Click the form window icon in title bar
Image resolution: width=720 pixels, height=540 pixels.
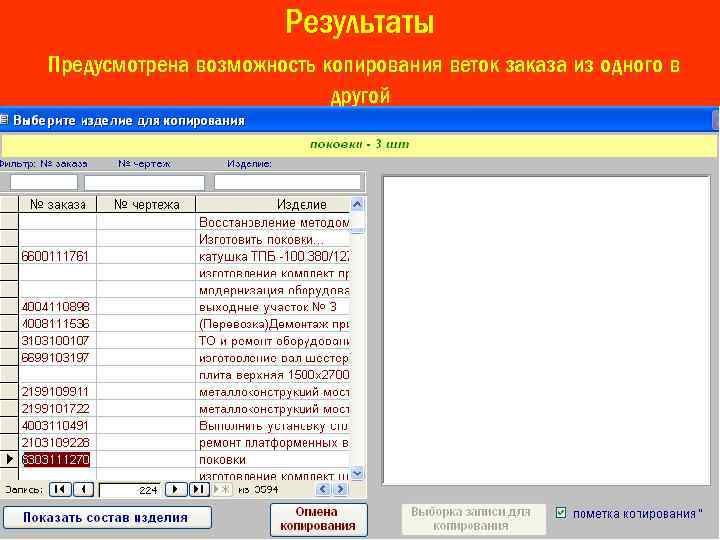[4, 120]
